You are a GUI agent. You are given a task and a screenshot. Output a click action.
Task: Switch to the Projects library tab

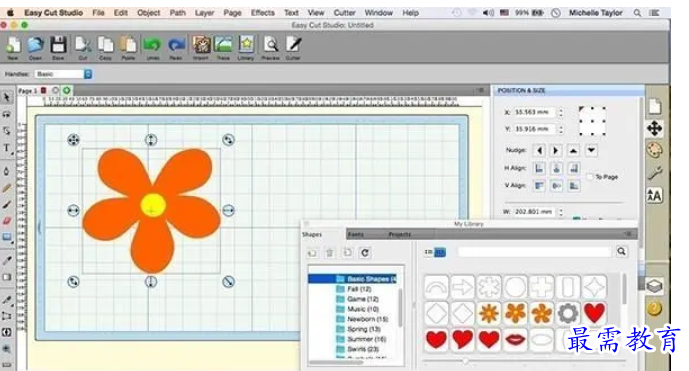point(399,234)
